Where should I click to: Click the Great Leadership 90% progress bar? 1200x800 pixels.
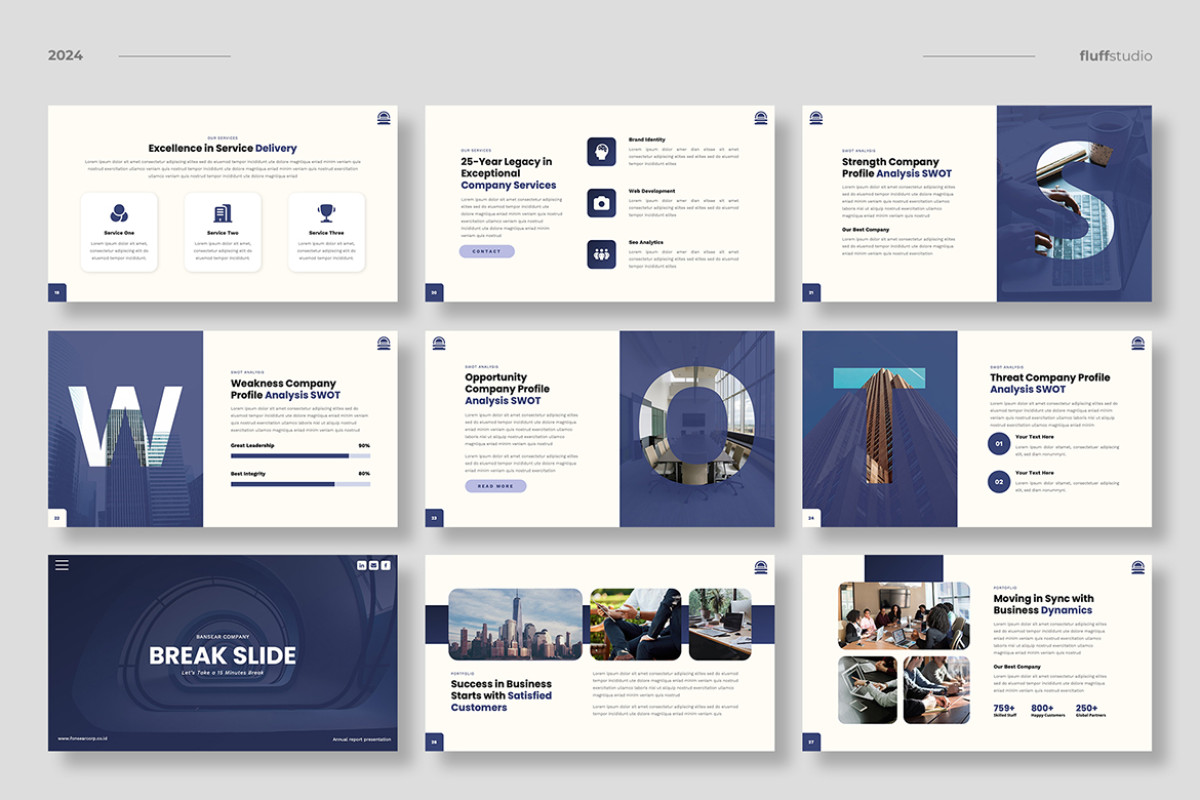(x=300, y=453)
